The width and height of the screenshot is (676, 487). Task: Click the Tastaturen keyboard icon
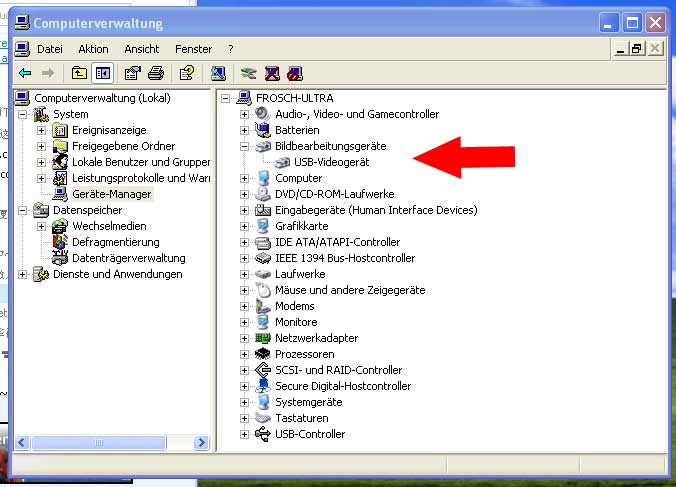(x=263, y=418)
